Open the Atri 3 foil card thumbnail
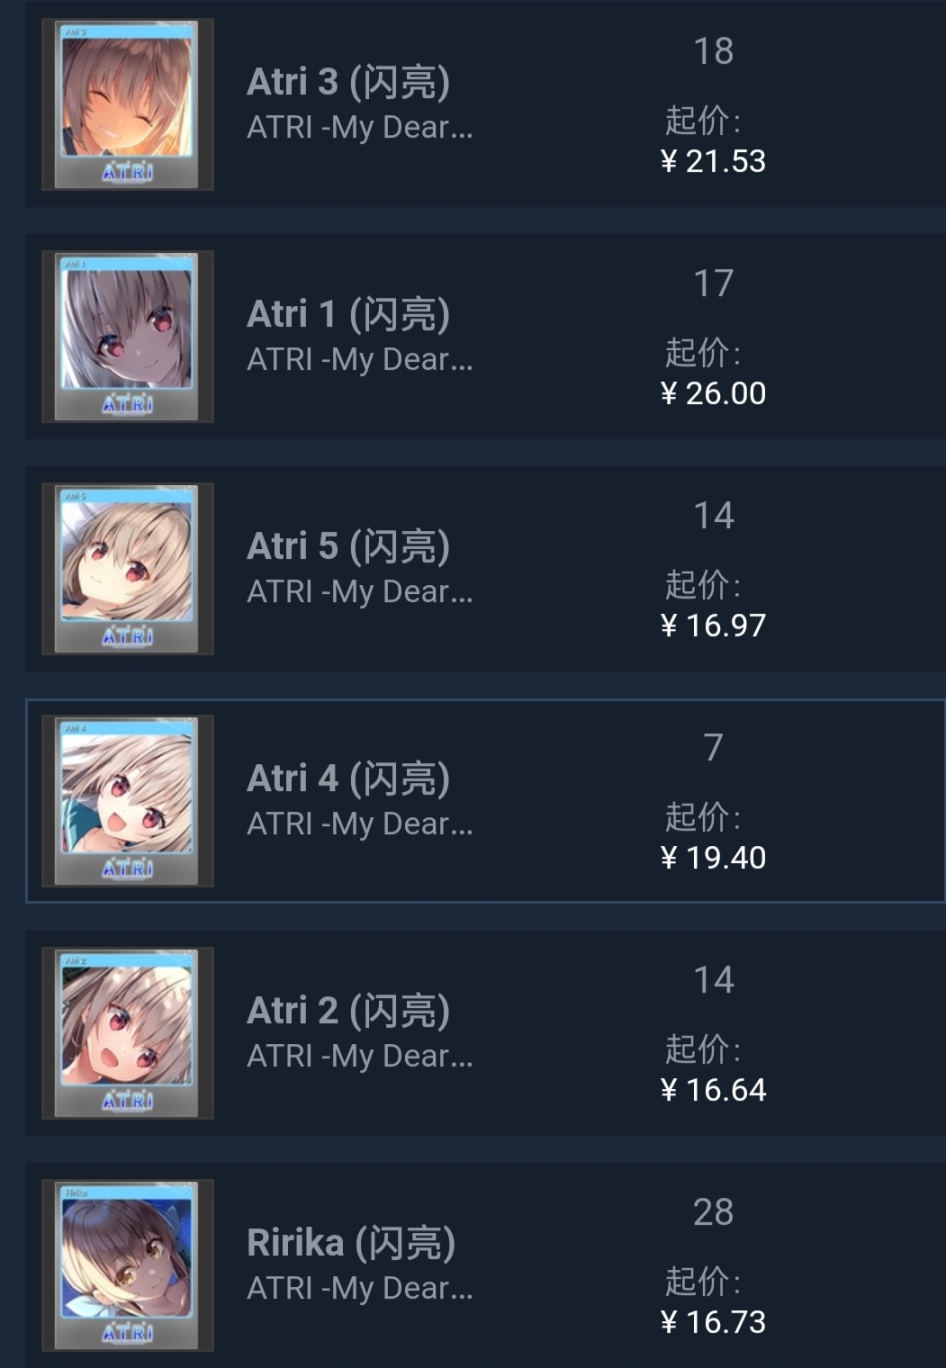This screenshot has height=1368, width=946. pos(127,104)
